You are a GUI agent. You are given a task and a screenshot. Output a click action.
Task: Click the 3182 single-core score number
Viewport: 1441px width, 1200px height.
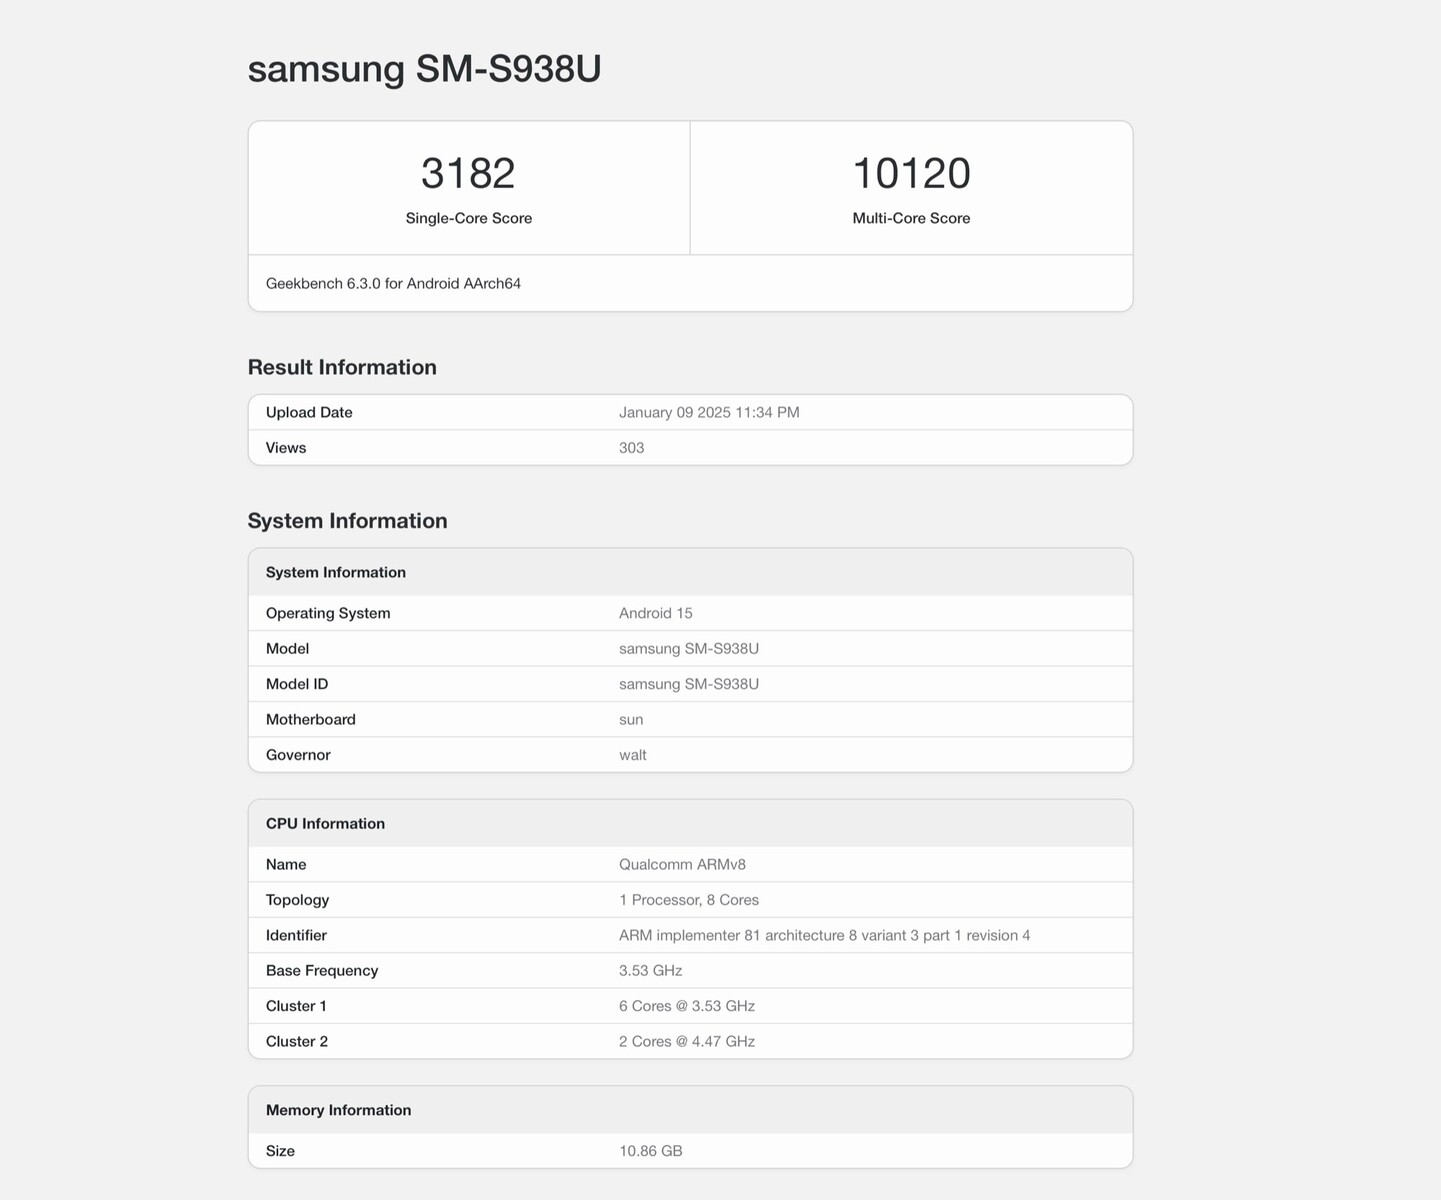coord(468,173)
